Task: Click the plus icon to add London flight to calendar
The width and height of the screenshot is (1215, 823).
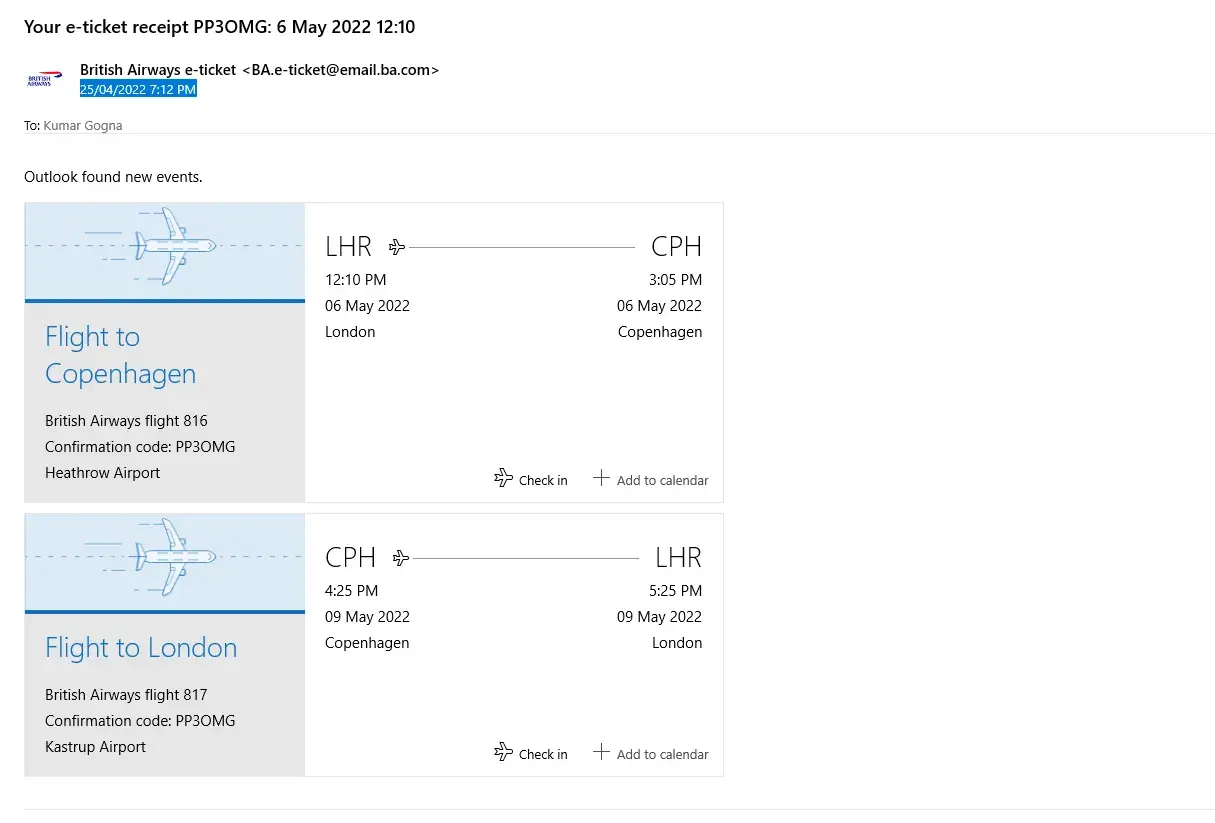Action: point(601,752)
